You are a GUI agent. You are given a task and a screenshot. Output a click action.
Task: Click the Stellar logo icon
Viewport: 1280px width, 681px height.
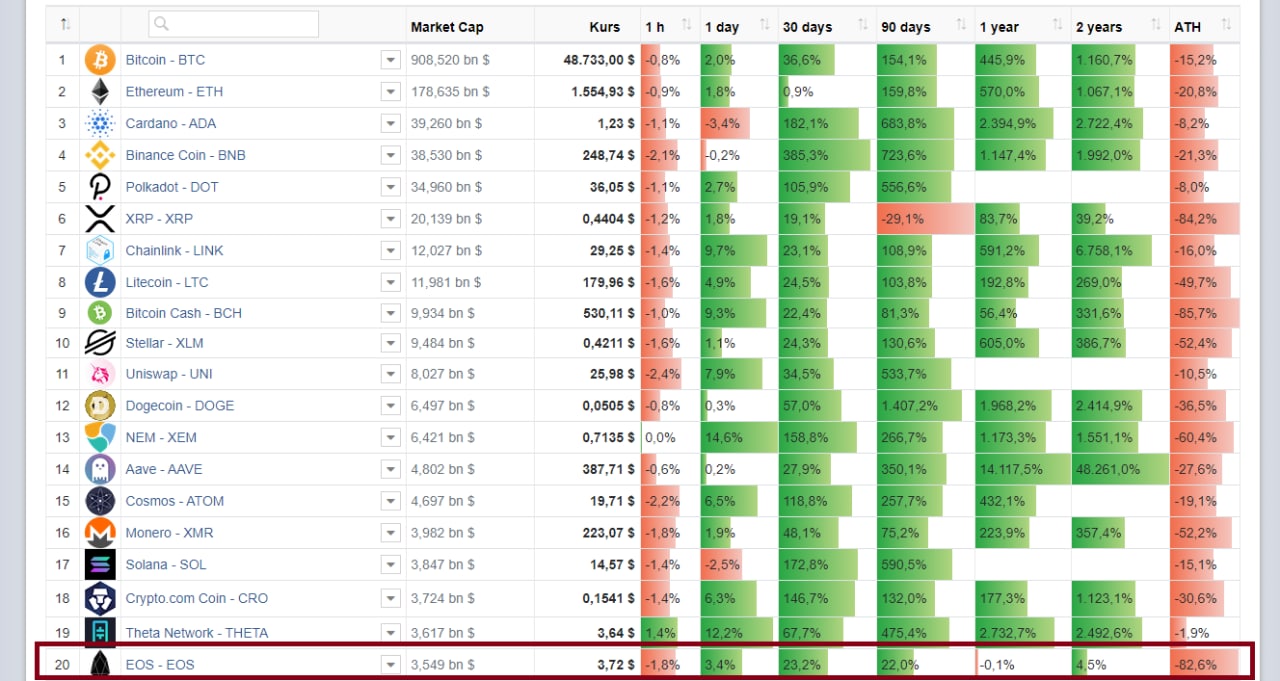click(100, 343)
